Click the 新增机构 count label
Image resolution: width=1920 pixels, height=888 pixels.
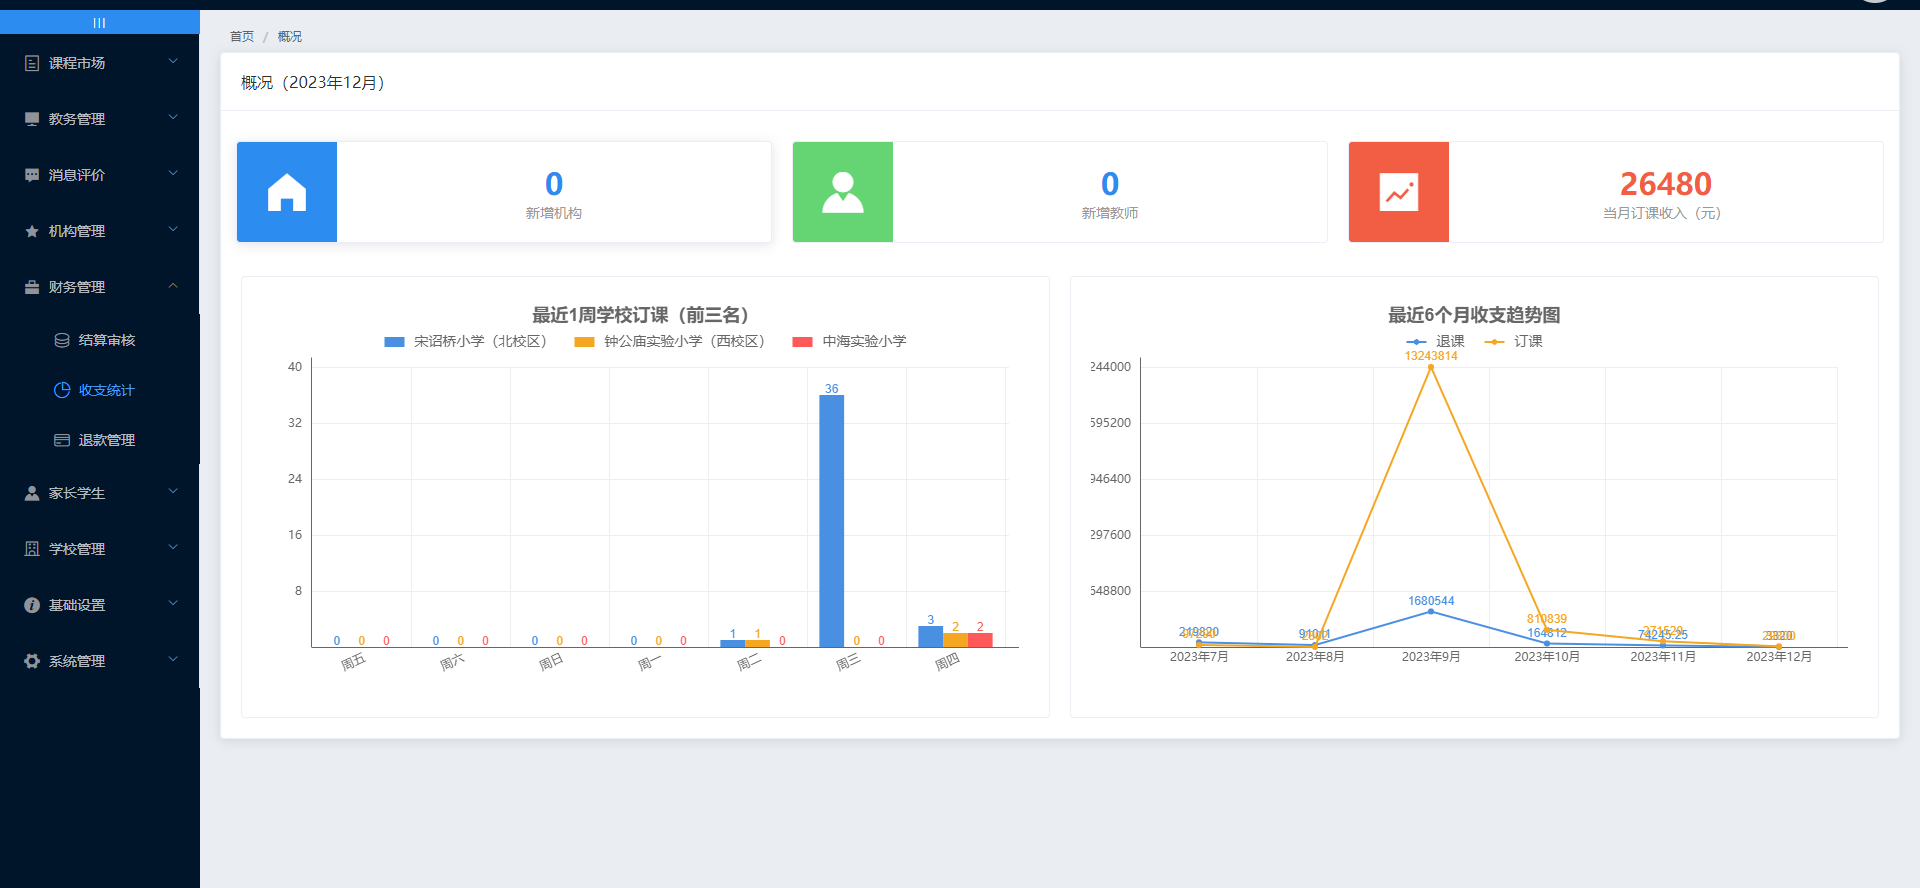point(554,213)
